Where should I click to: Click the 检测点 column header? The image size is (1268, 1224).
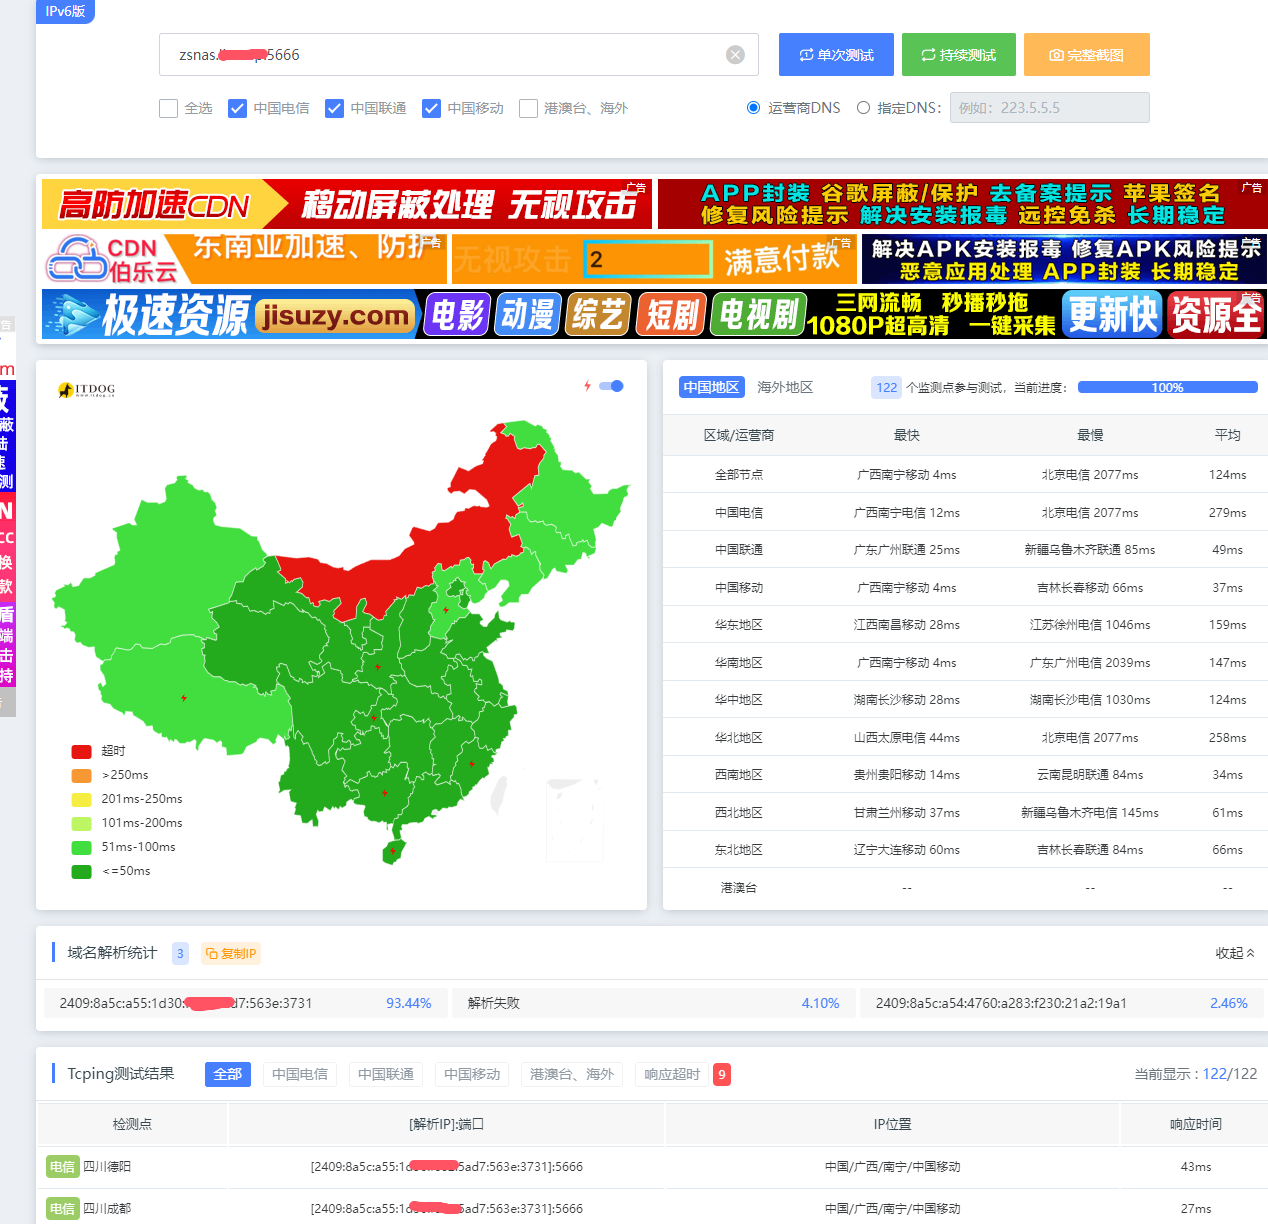pos(132,1124)
